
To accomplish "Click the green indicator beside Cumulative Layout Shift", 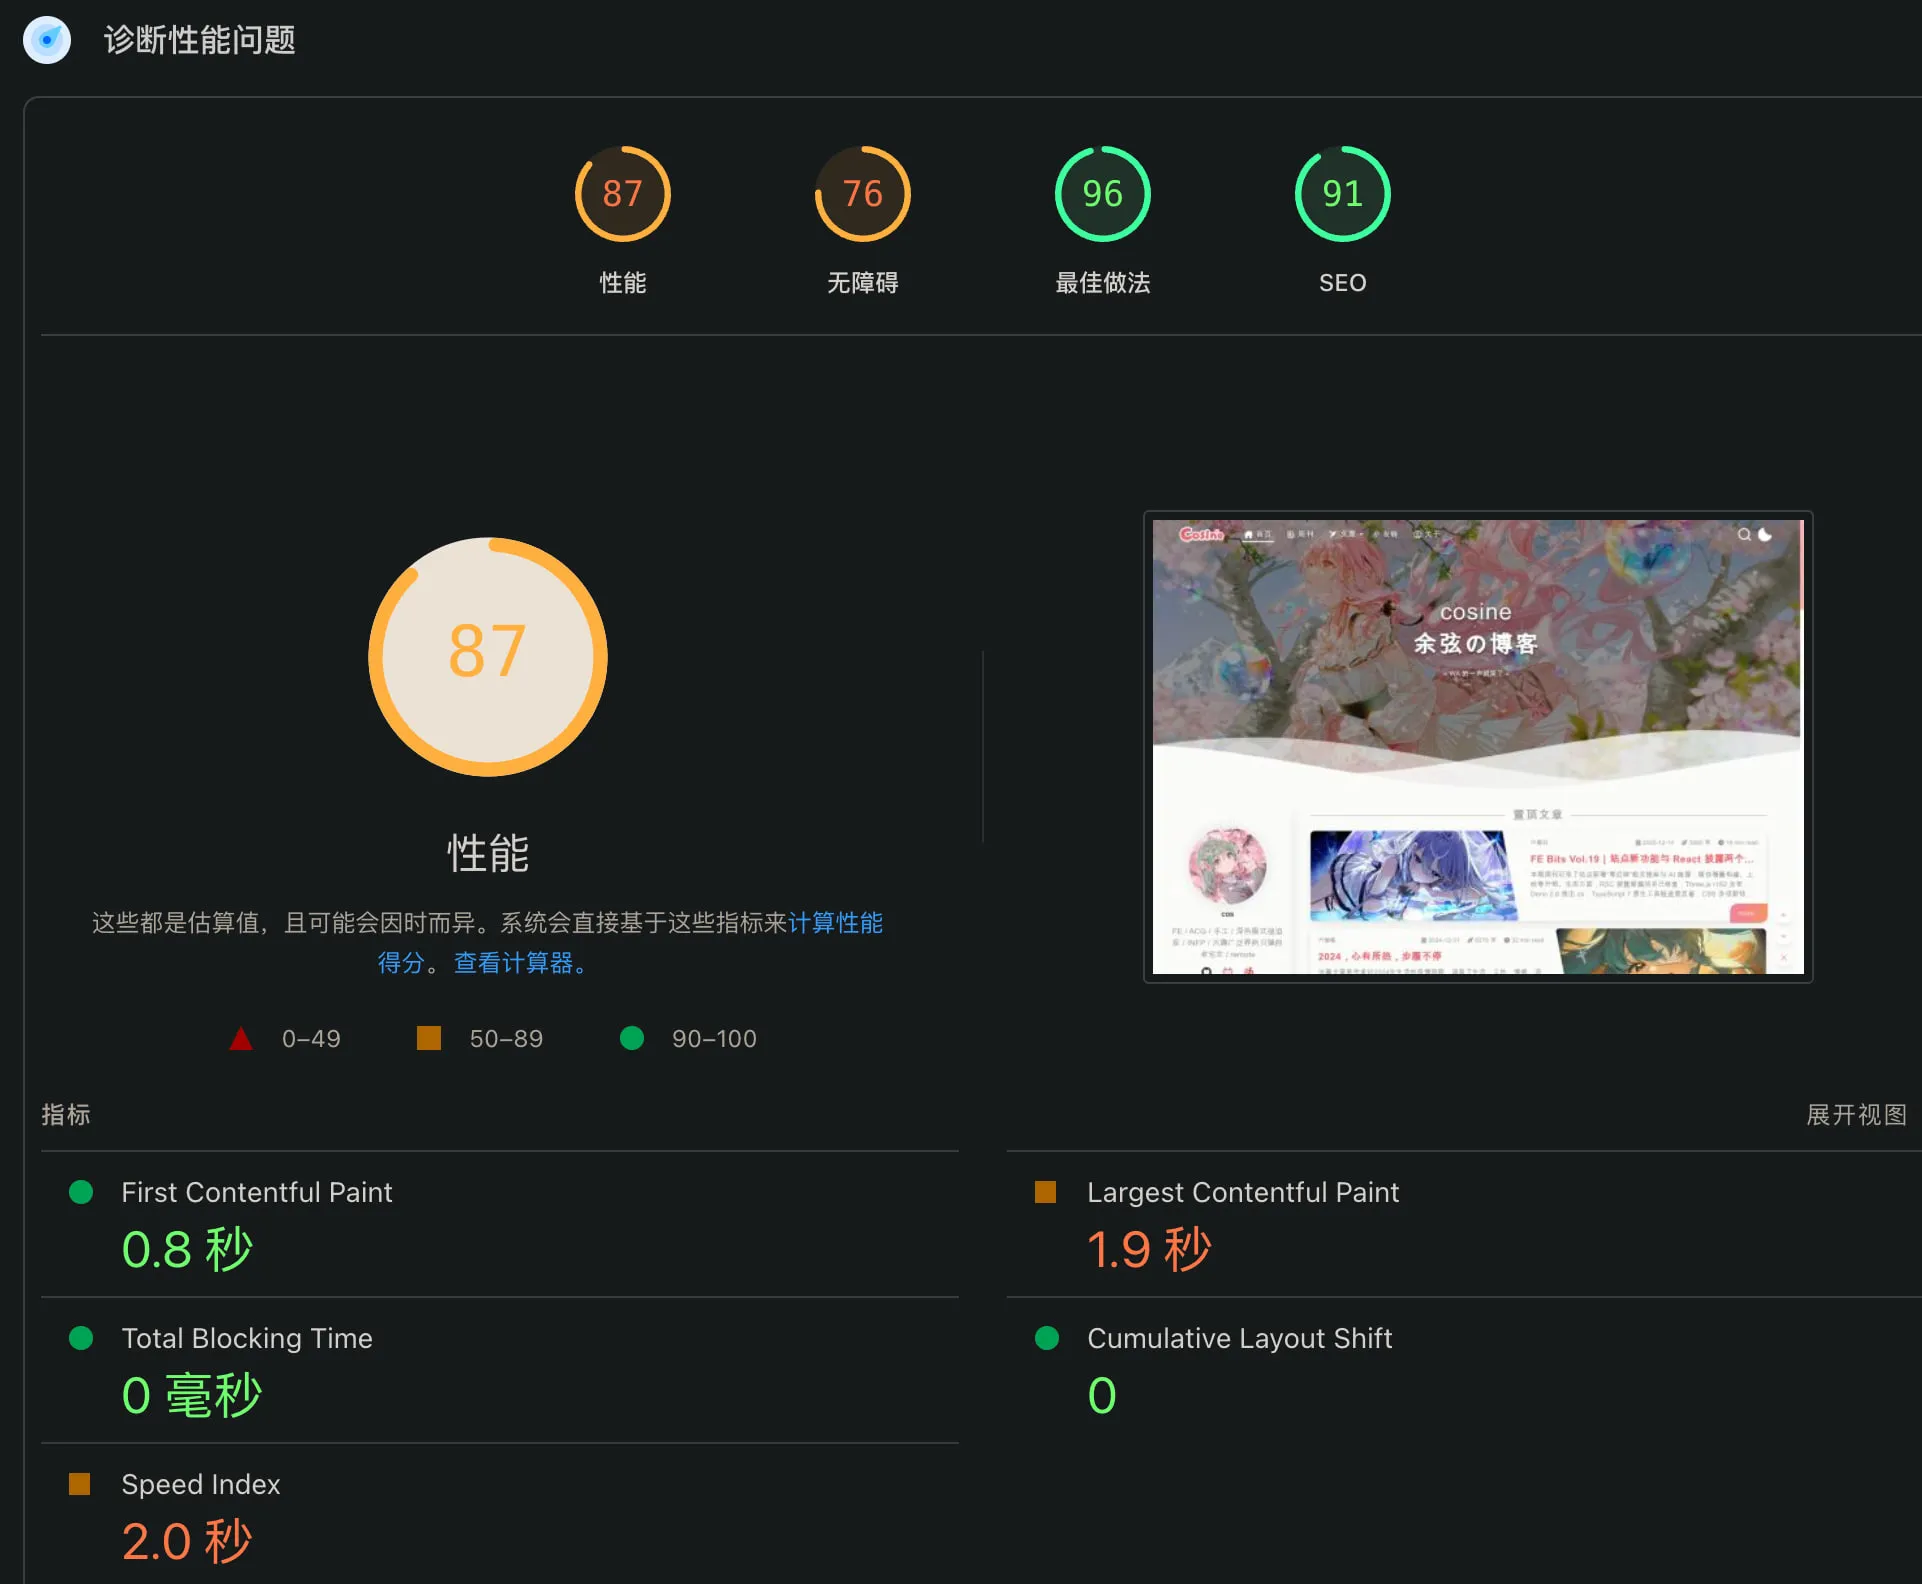I will 1047,1338.
